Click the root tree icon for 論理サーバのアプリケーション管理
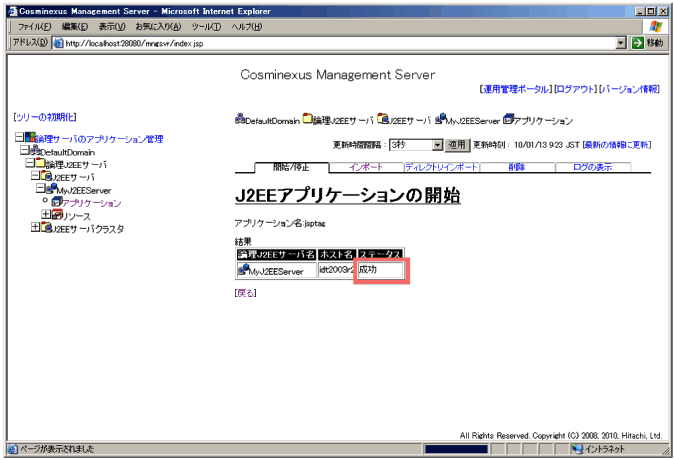 tap(30, 138)
